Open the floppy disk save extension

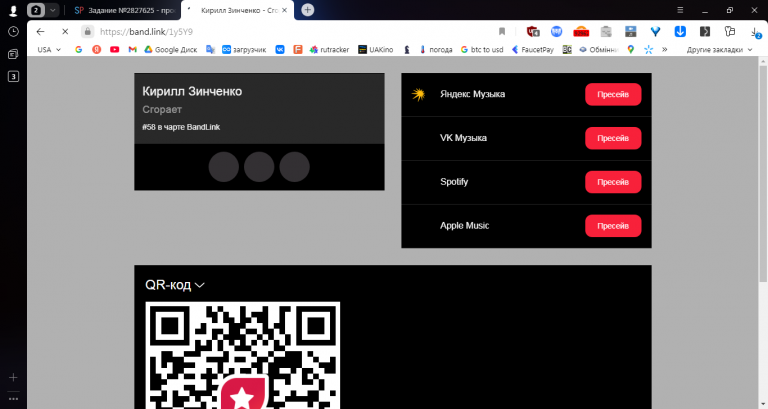630,31
